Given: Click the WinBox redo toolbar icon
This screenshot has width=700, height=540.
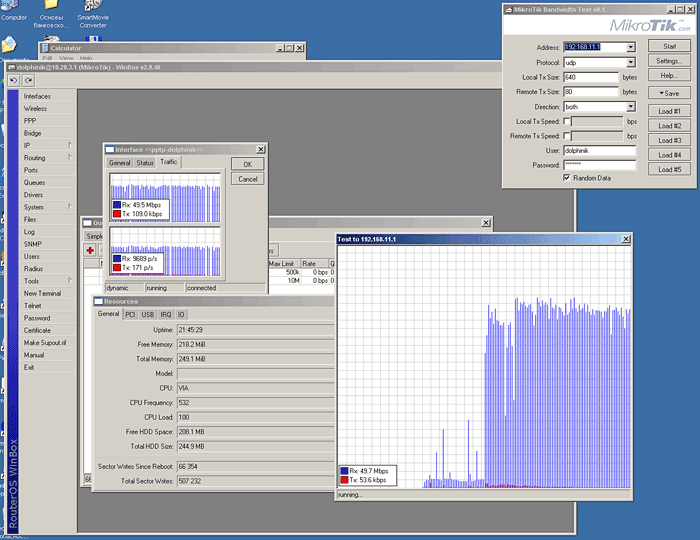Looking at the screenshot, I should pyautogui.click(x=29, y=80).
